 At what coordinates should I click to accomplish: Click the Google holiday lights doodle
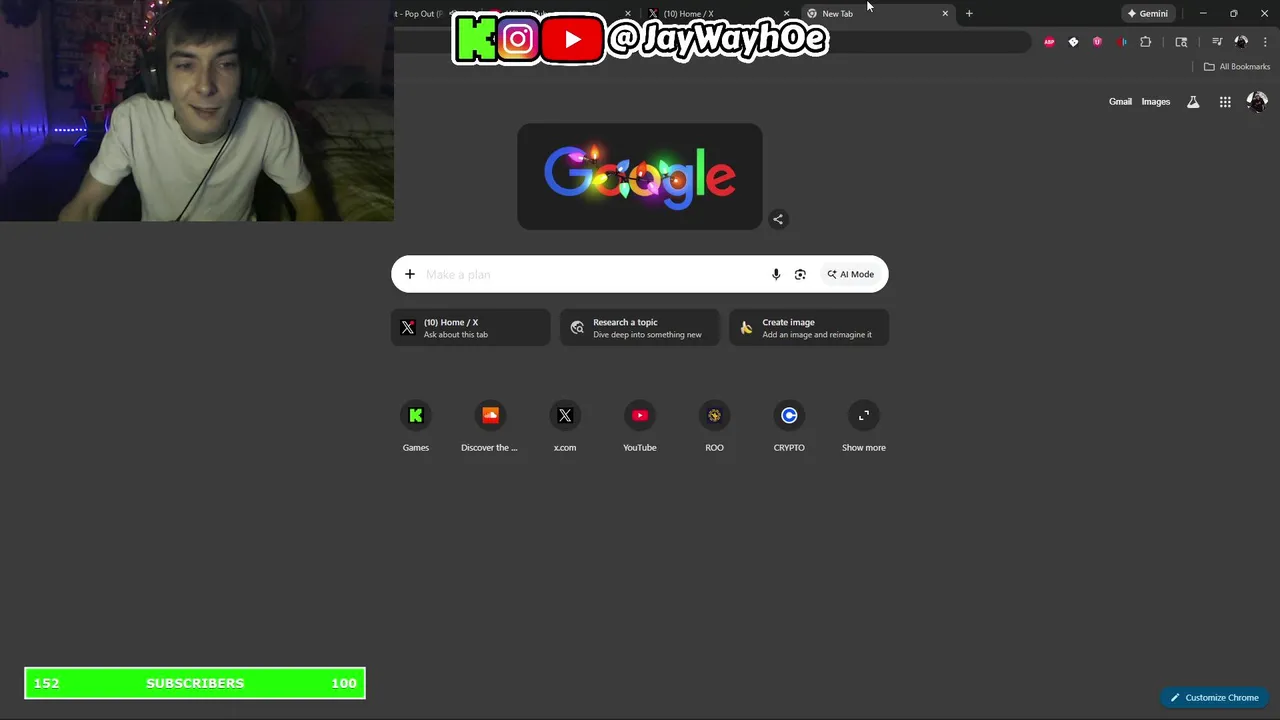click(640, 177)
